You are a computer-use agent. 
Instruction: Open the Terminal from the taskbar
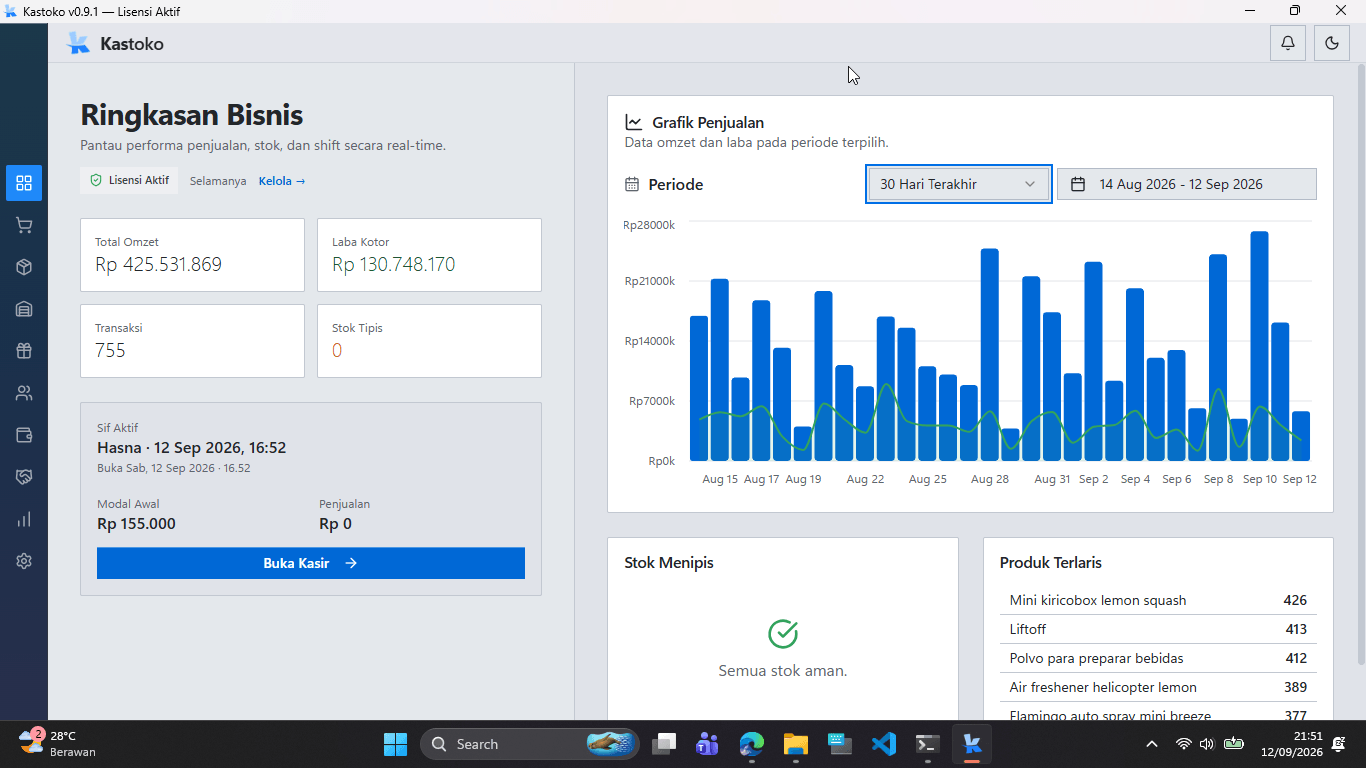click(x=927, y=744)
